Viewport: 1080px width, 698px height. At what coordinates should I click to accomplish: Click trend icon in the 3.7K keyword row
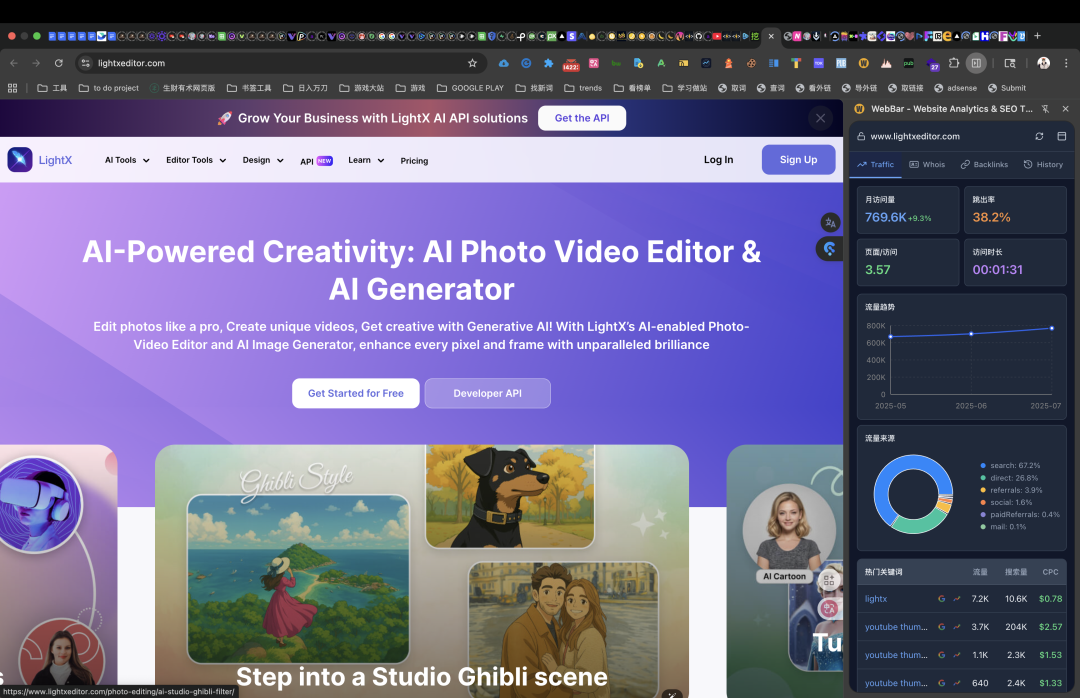click(957, 627)
